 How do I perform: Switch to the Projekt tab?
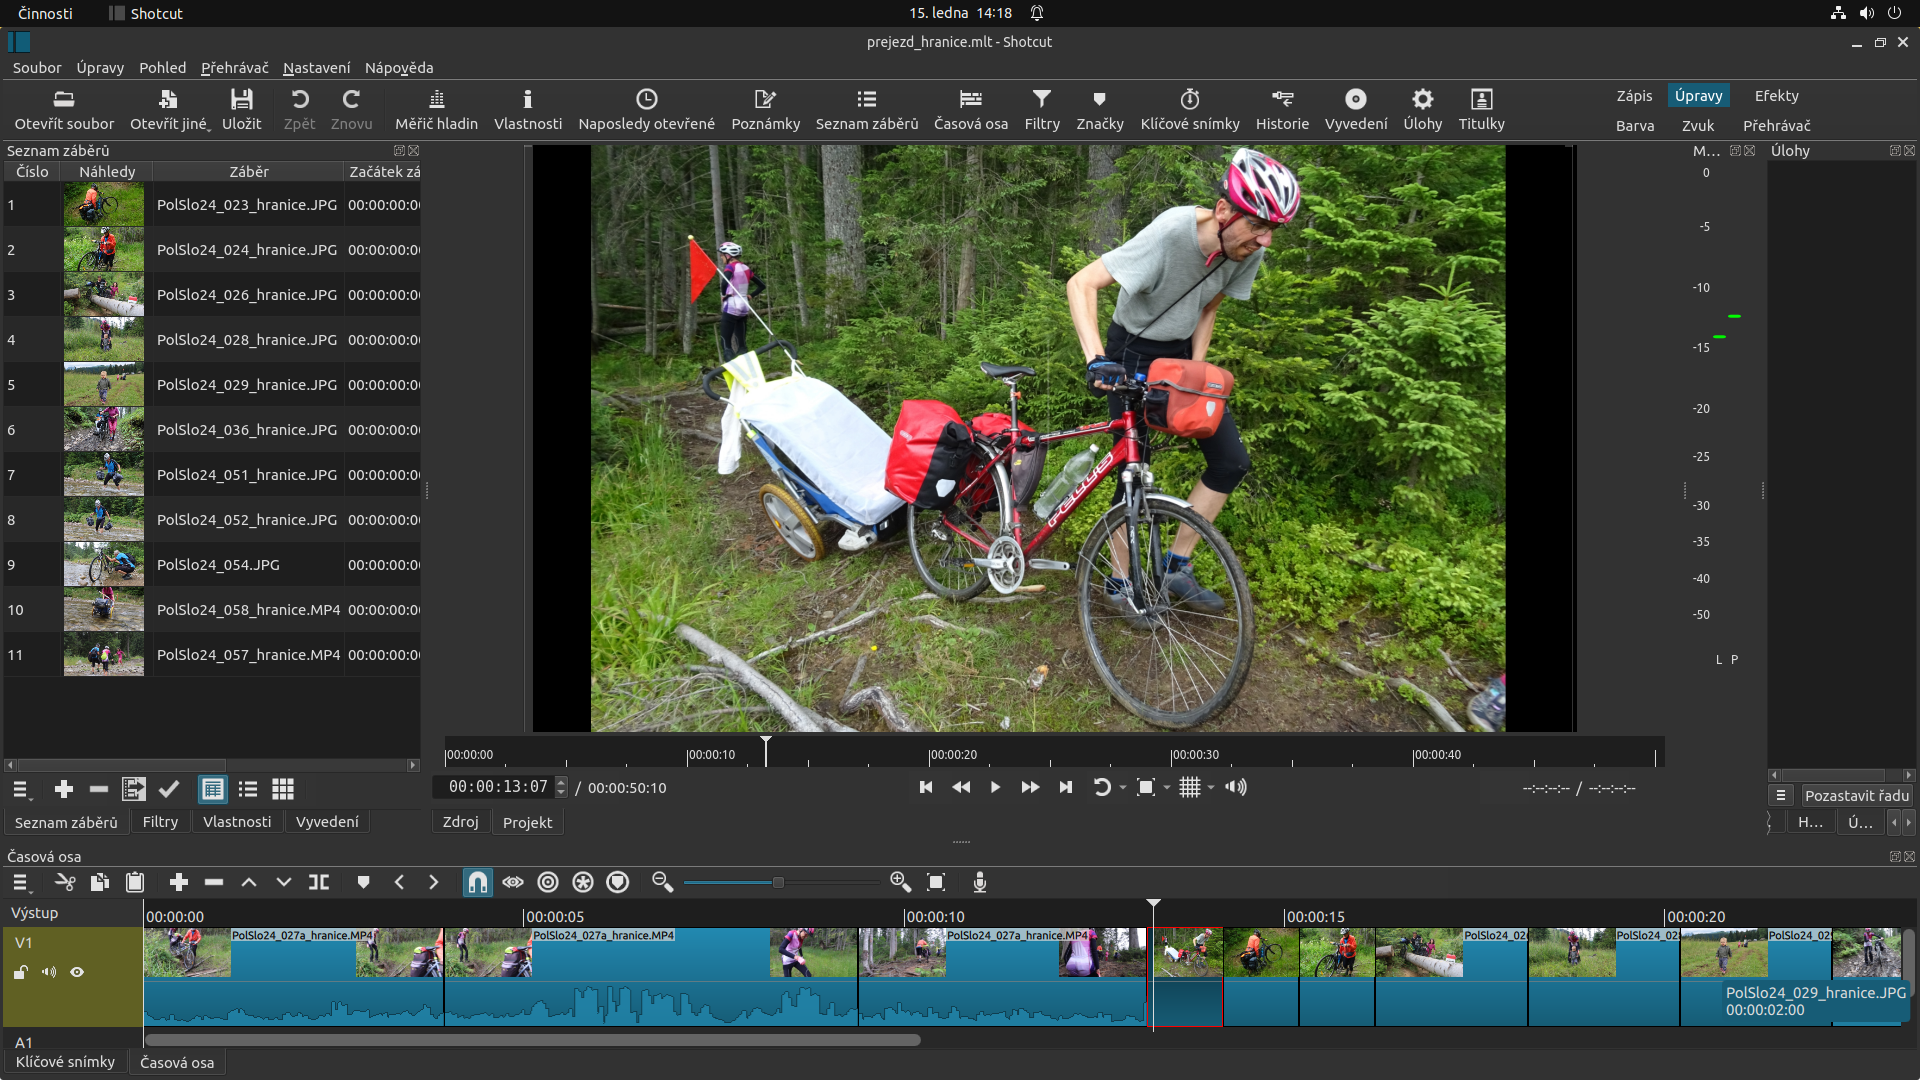click(527, 821)
